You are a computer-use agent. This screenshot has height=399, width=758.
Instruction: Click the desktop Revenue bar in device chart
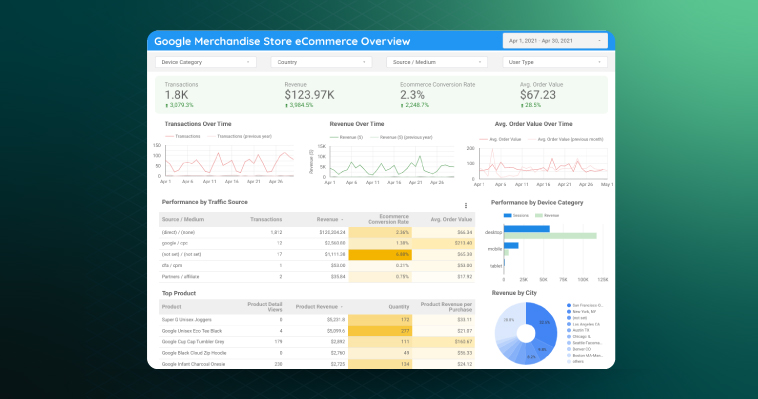pyautogui.click(x=550, y=236)
